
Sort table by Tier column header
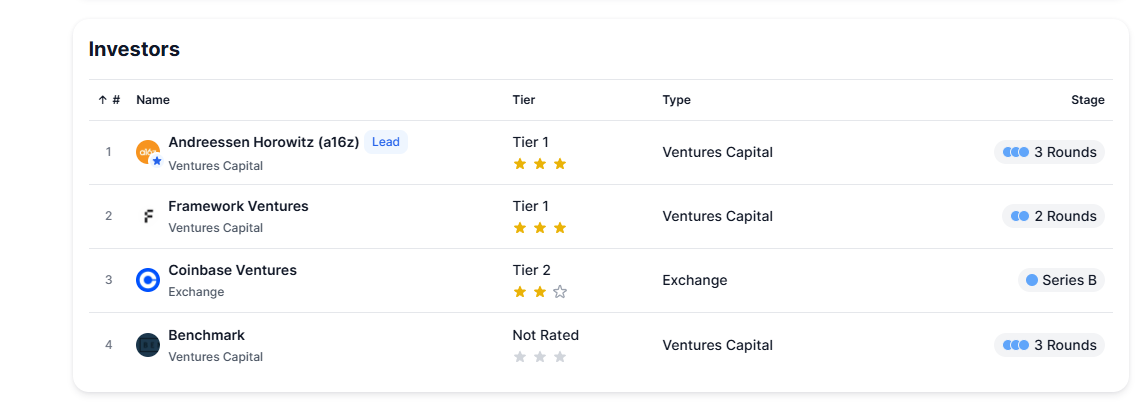[x=523, y=100]
